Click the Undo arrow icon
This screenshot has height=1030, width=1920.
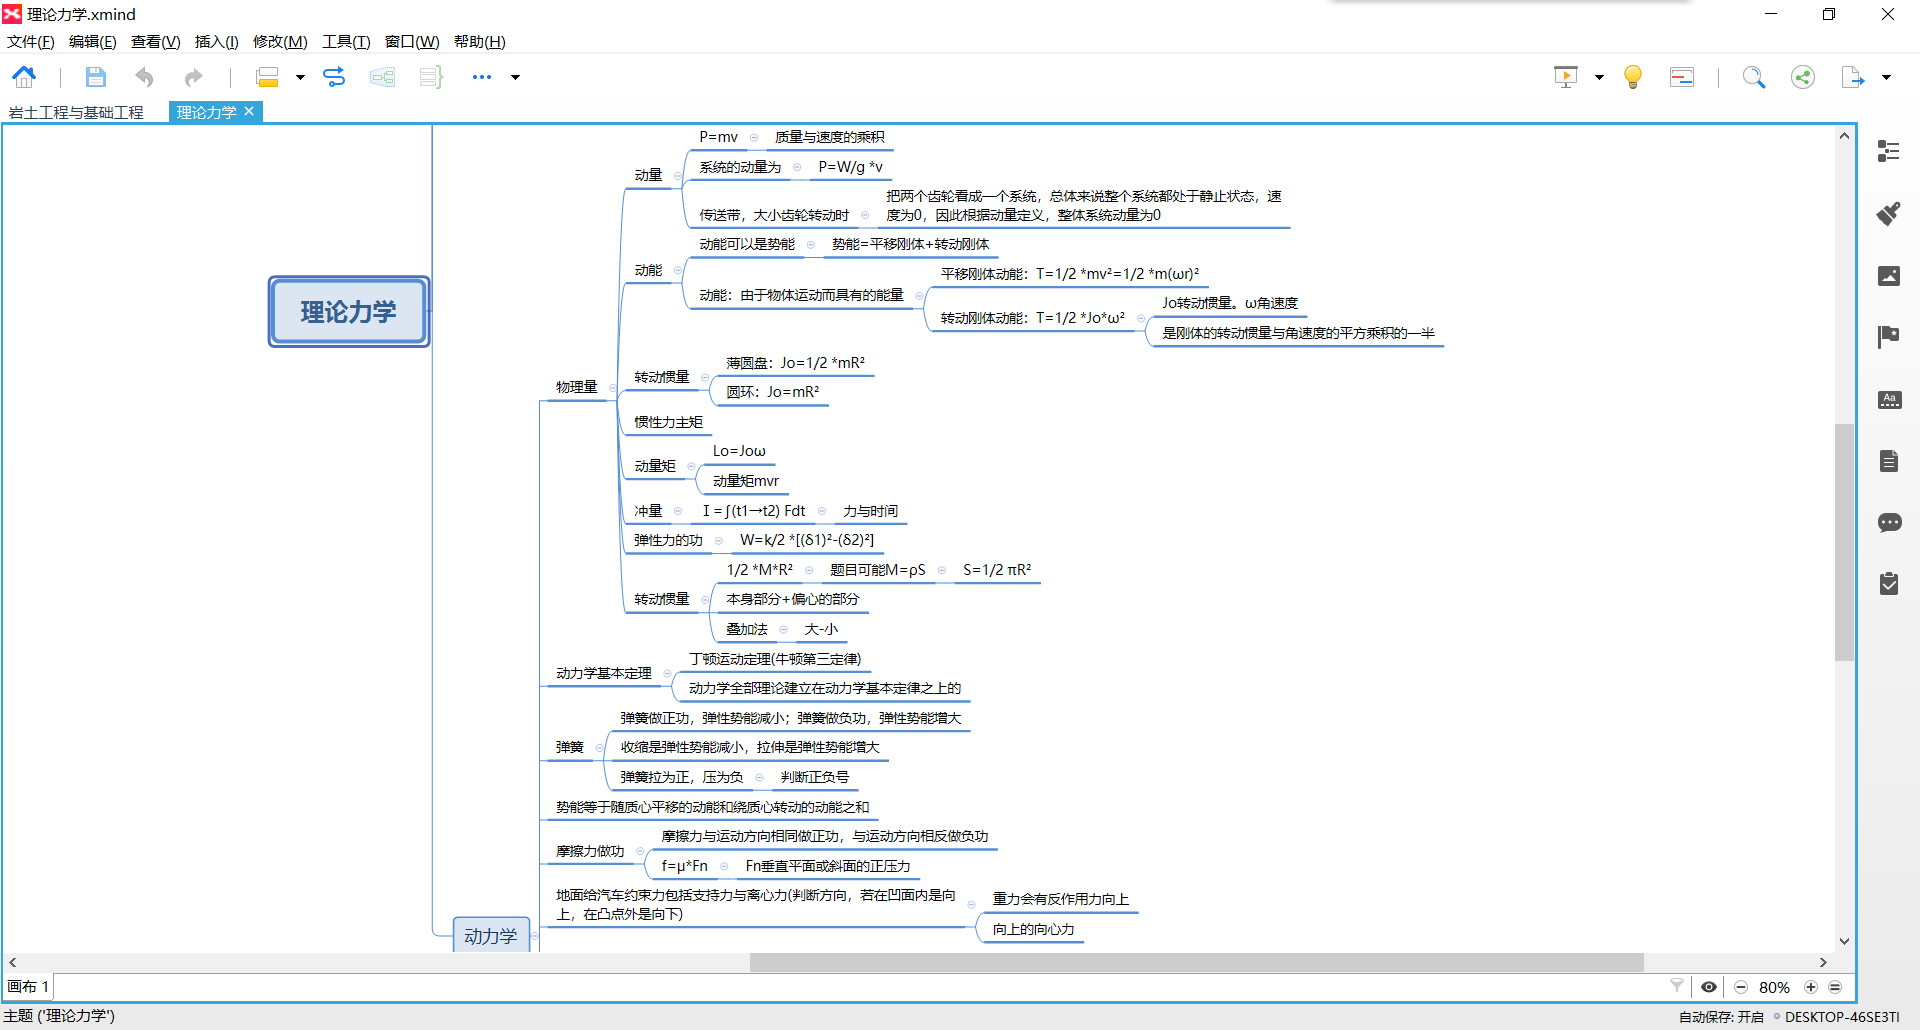click(145, 77)
